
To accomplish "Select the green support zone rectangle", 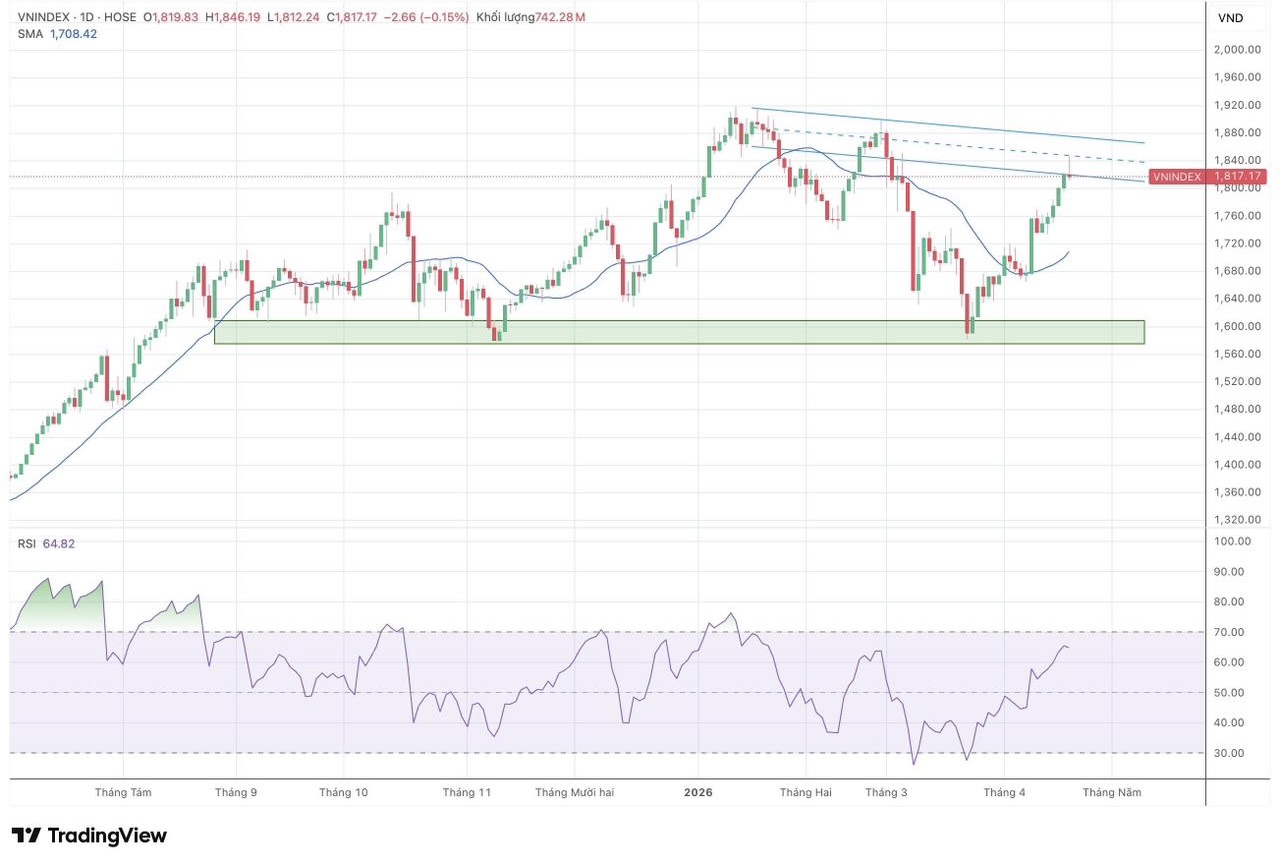I will click(x=678, y=332).
